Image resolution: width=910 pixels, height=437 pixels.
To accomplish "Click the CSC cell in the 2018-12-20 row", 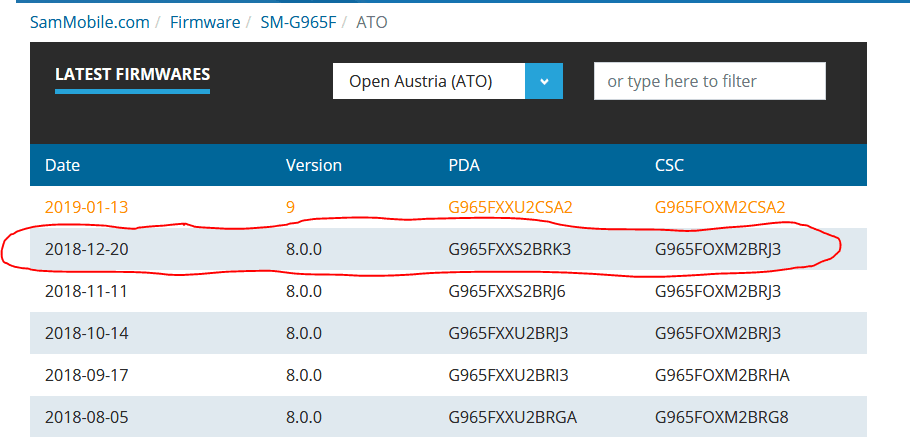I will click(718, 250).
